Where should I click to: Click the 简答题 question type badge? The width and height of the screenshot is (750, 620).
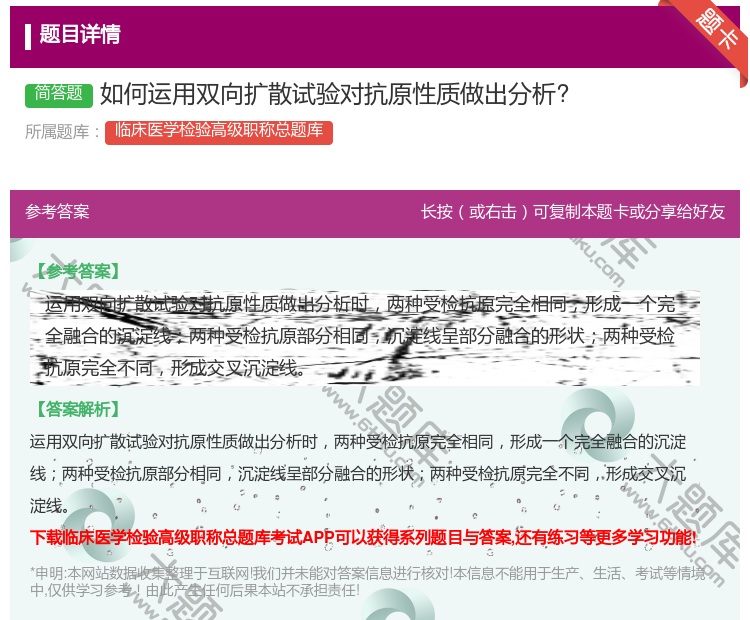58,95
